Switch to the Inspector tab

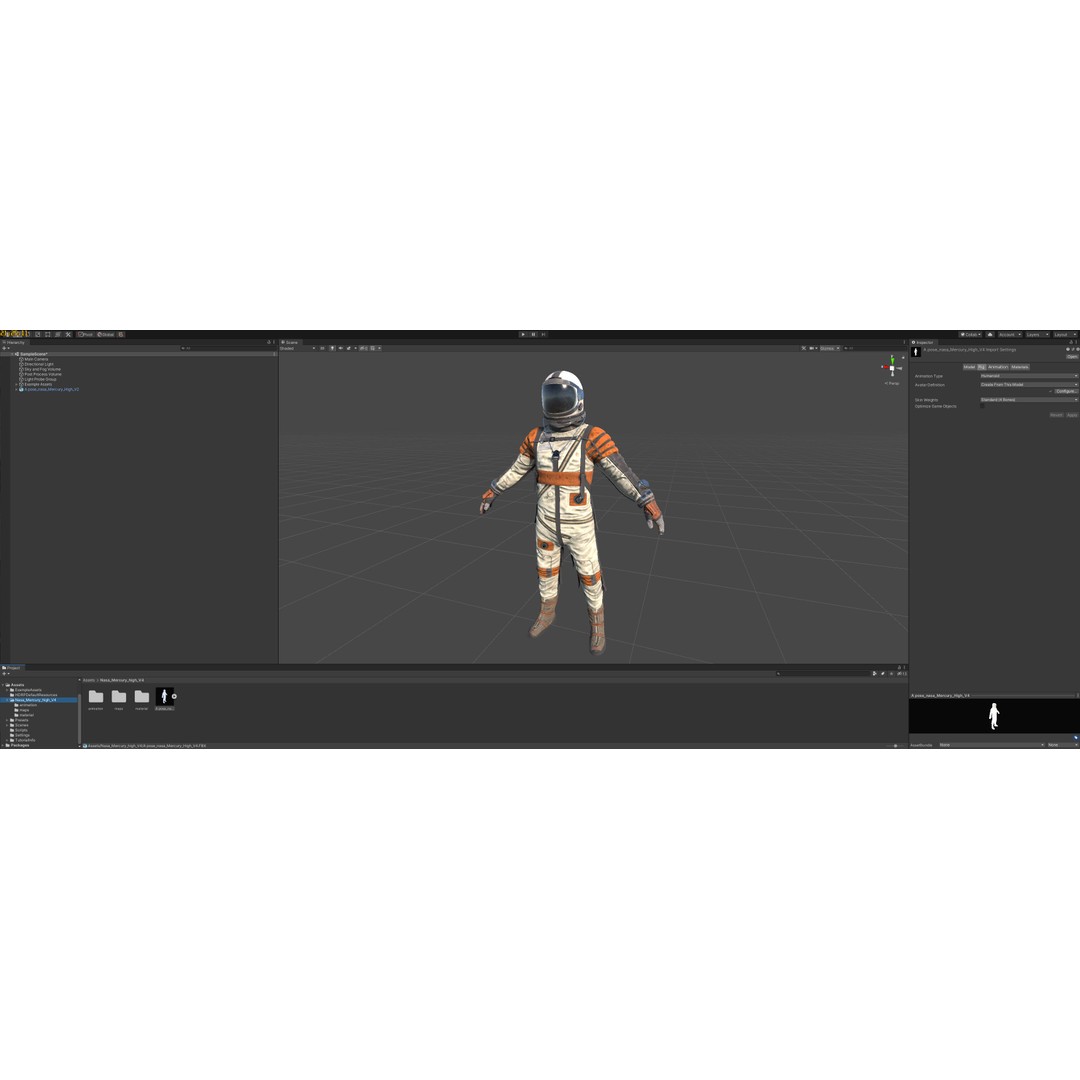coord(923,342)
